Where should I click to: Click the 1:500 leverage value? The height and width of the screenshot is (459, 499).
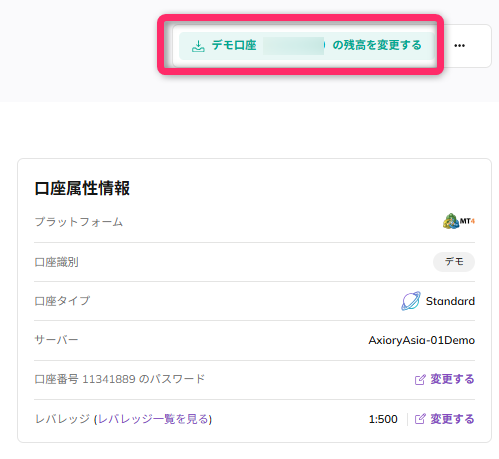click(x=383, y=419)
